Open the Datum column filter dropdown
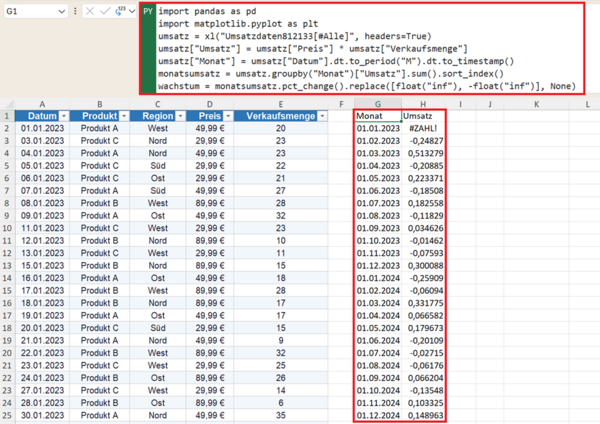 tap(64, 116)
